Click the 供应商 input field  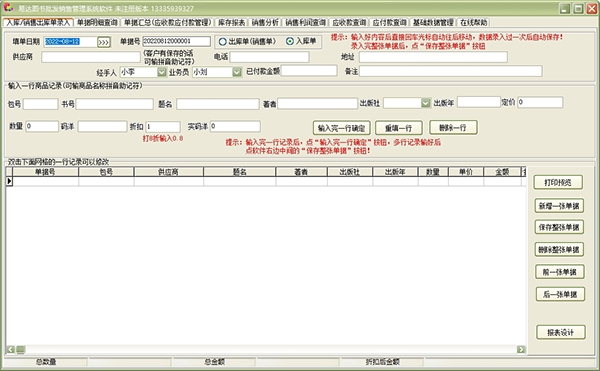point(91,57)
